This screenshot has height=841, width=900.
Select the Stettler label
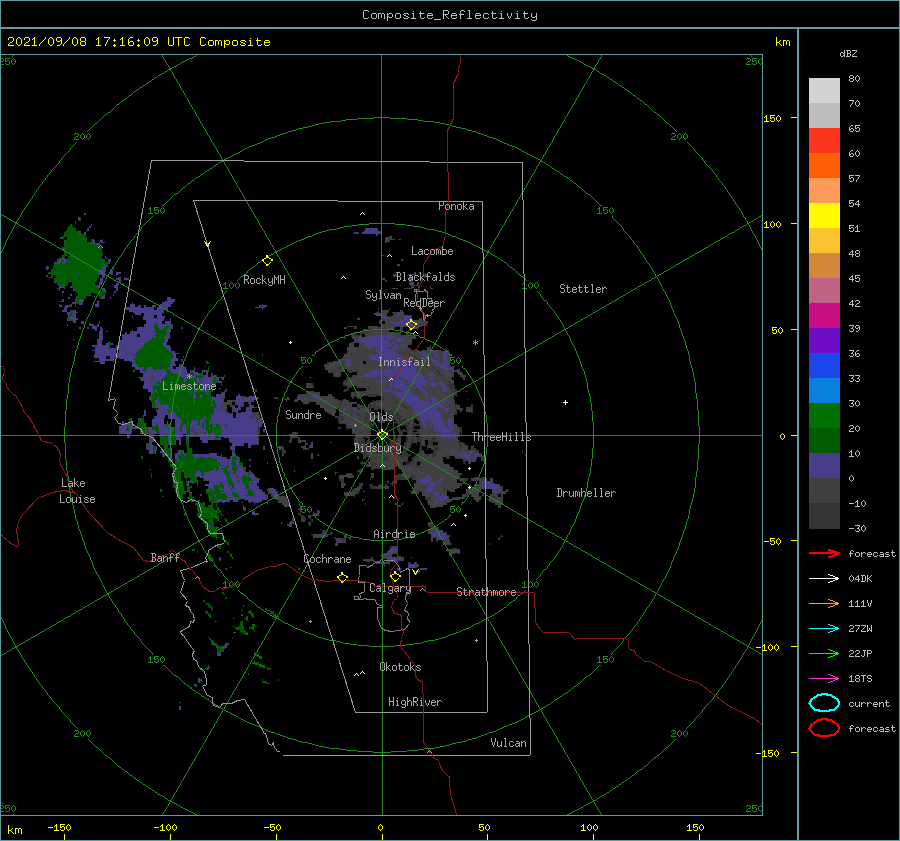tap(583, 289)
